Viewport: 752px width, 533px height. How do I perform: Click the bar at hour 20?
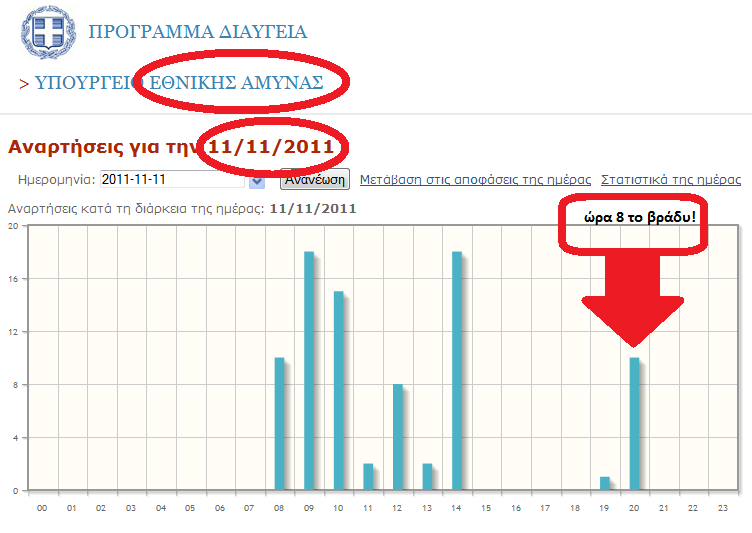pos(634,424)
